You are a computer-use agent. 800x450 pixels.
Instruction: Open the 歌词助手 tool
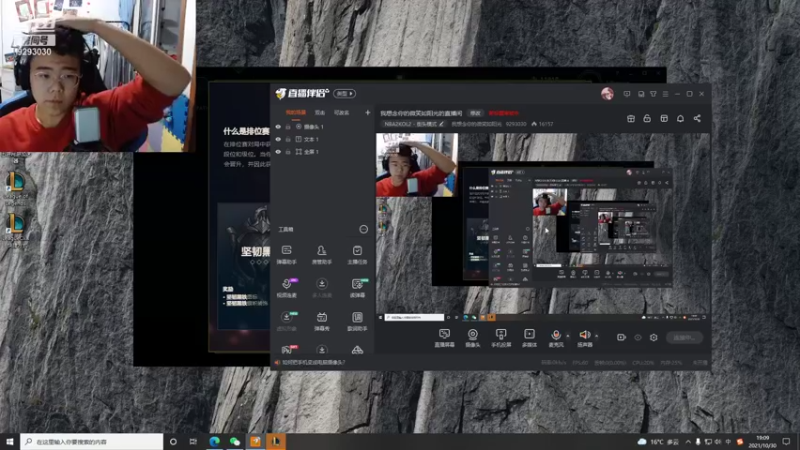click(357, 321)
